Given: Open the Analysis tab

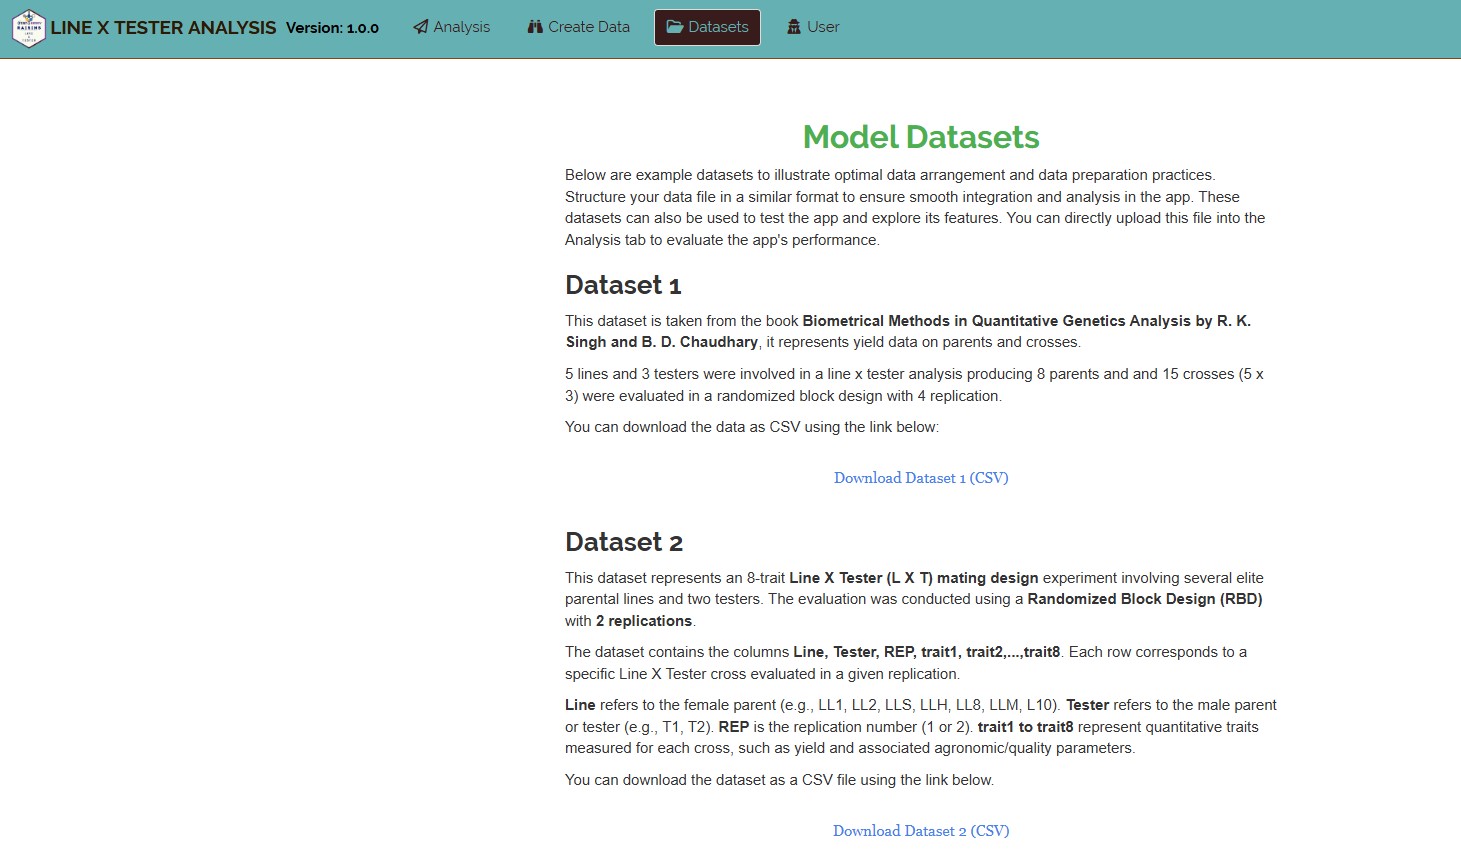Looking at the screenshot, I should click(451, 27).
